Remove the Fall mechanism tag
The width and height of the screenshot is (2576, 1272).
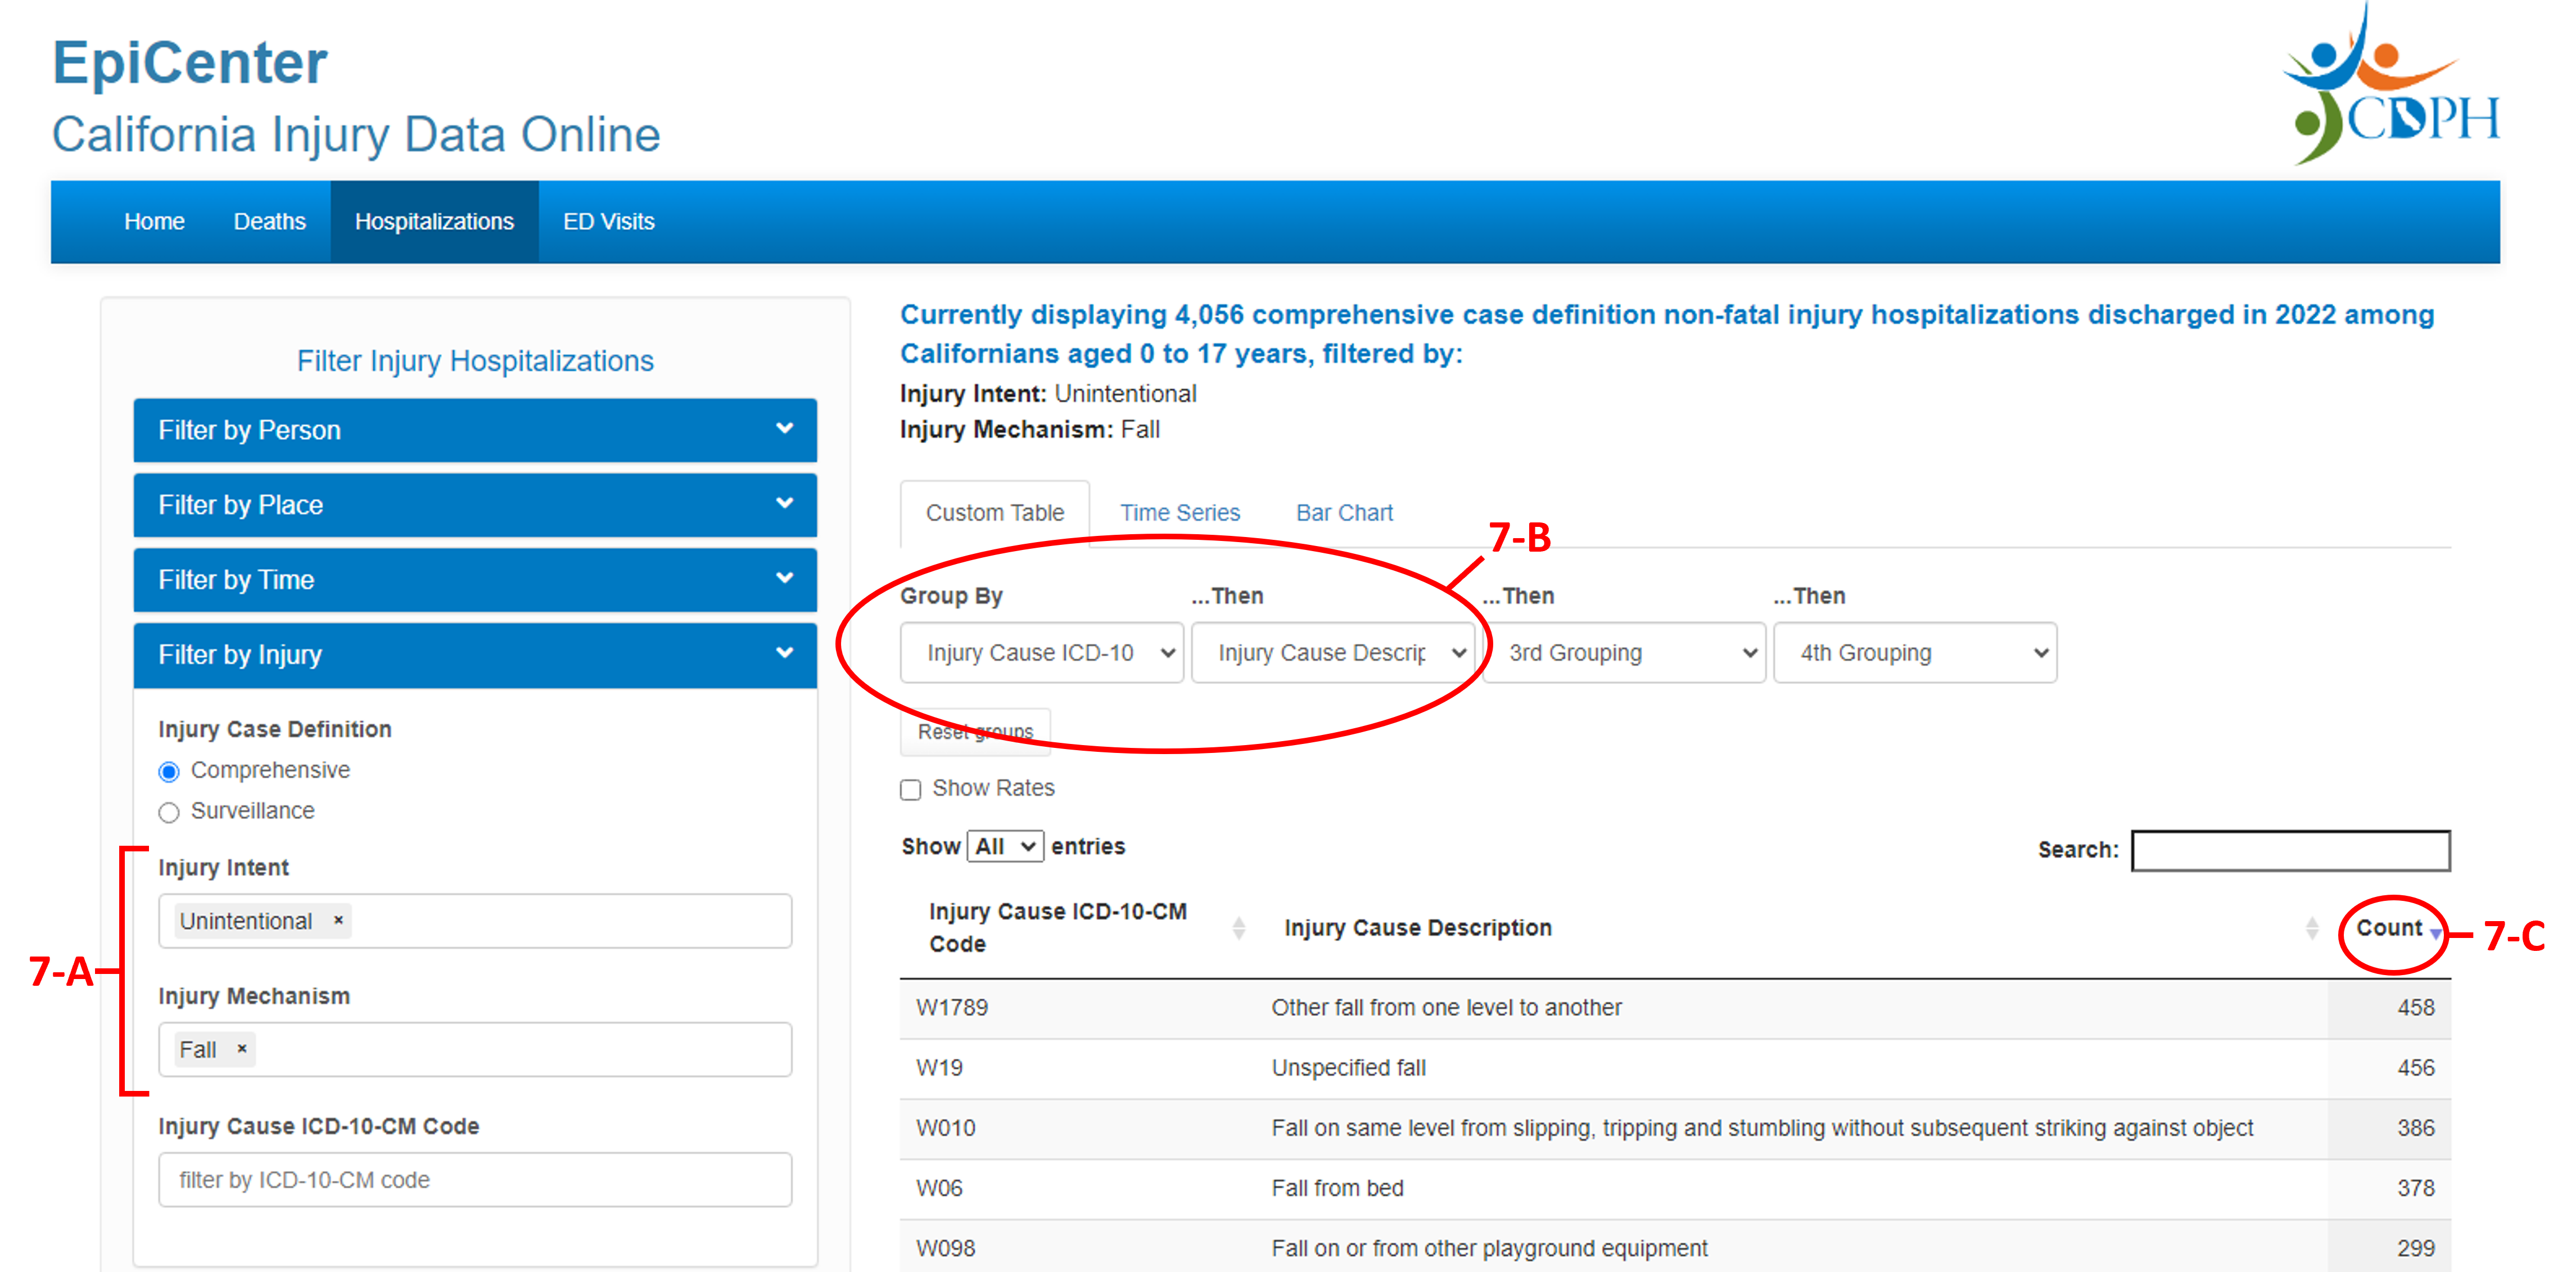(241, 1049)
